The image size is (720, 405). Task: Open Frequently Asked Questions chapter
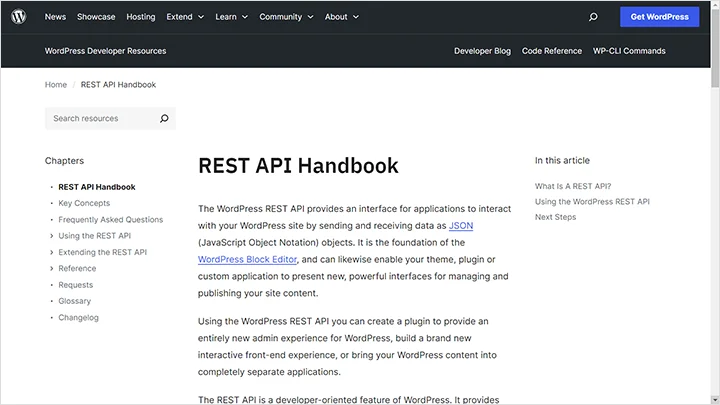click(110, 219)
